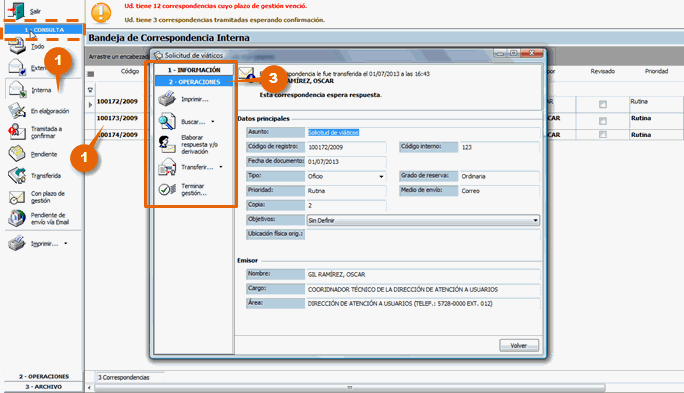Click the Asunto field Solicitud de viáticos
The height and width of the screenshot is (393, 684).
point(423,133)
